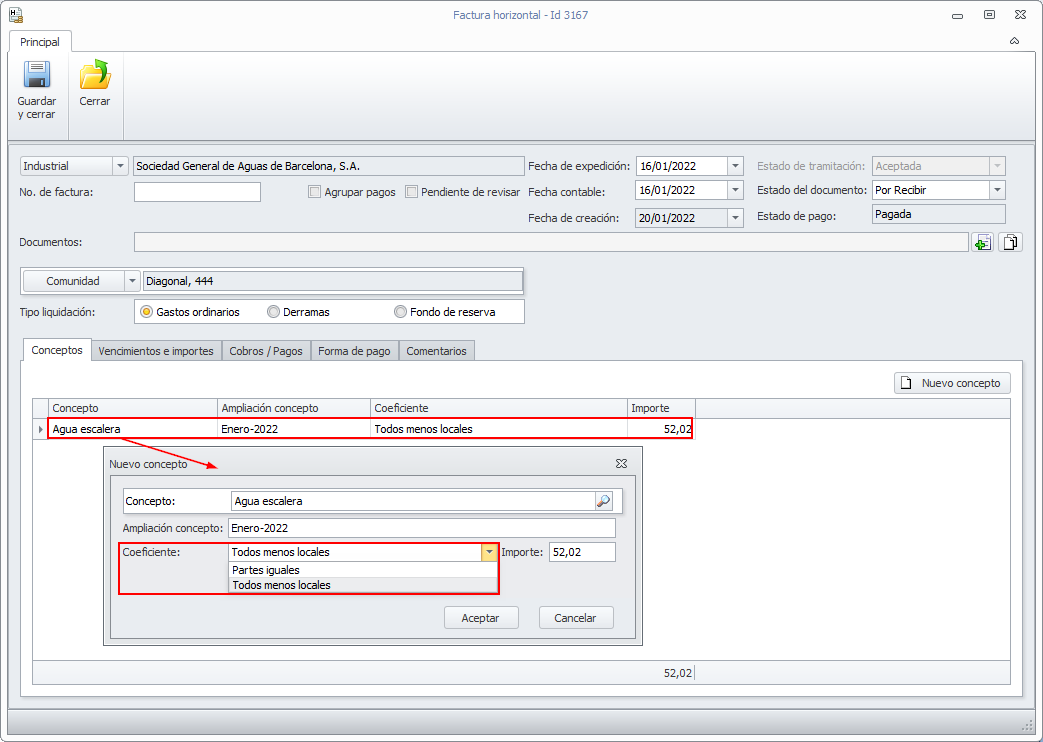Close the Nuevo concepto dialog
1043x742 pixels.
click(621, 464)
